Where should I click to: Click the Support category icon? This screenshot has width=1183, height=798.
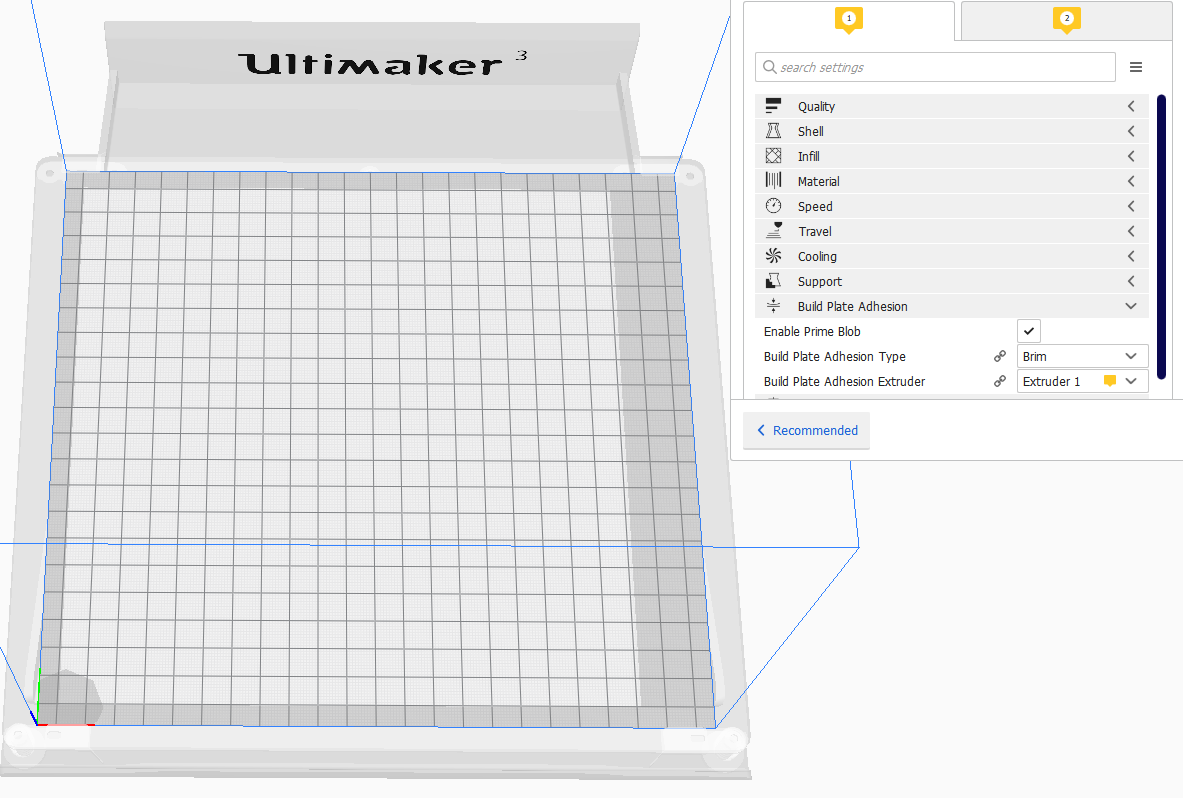773,281
